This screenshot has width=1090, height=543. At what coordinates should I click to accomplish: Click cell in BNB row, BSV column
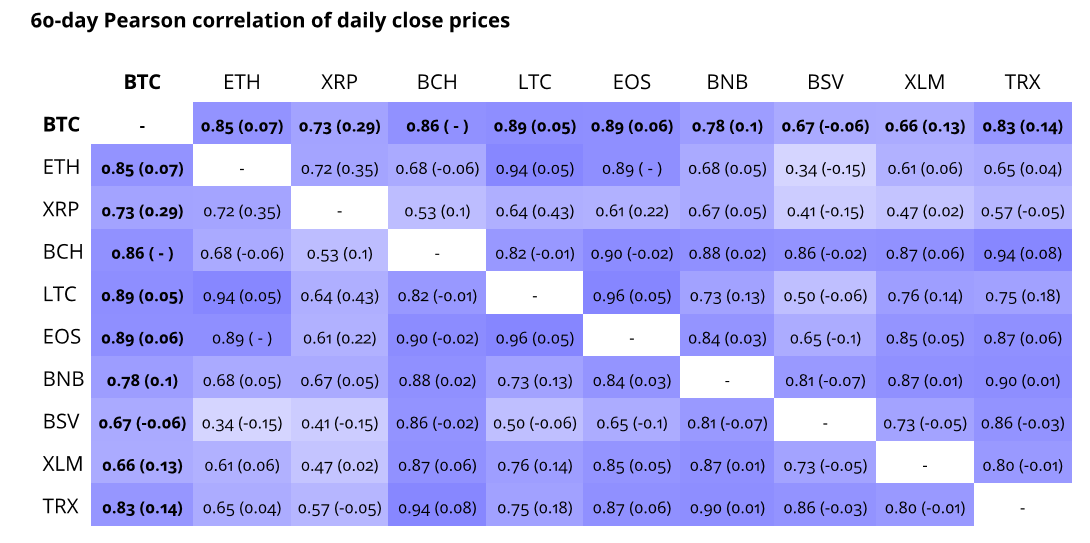(825, 380)
